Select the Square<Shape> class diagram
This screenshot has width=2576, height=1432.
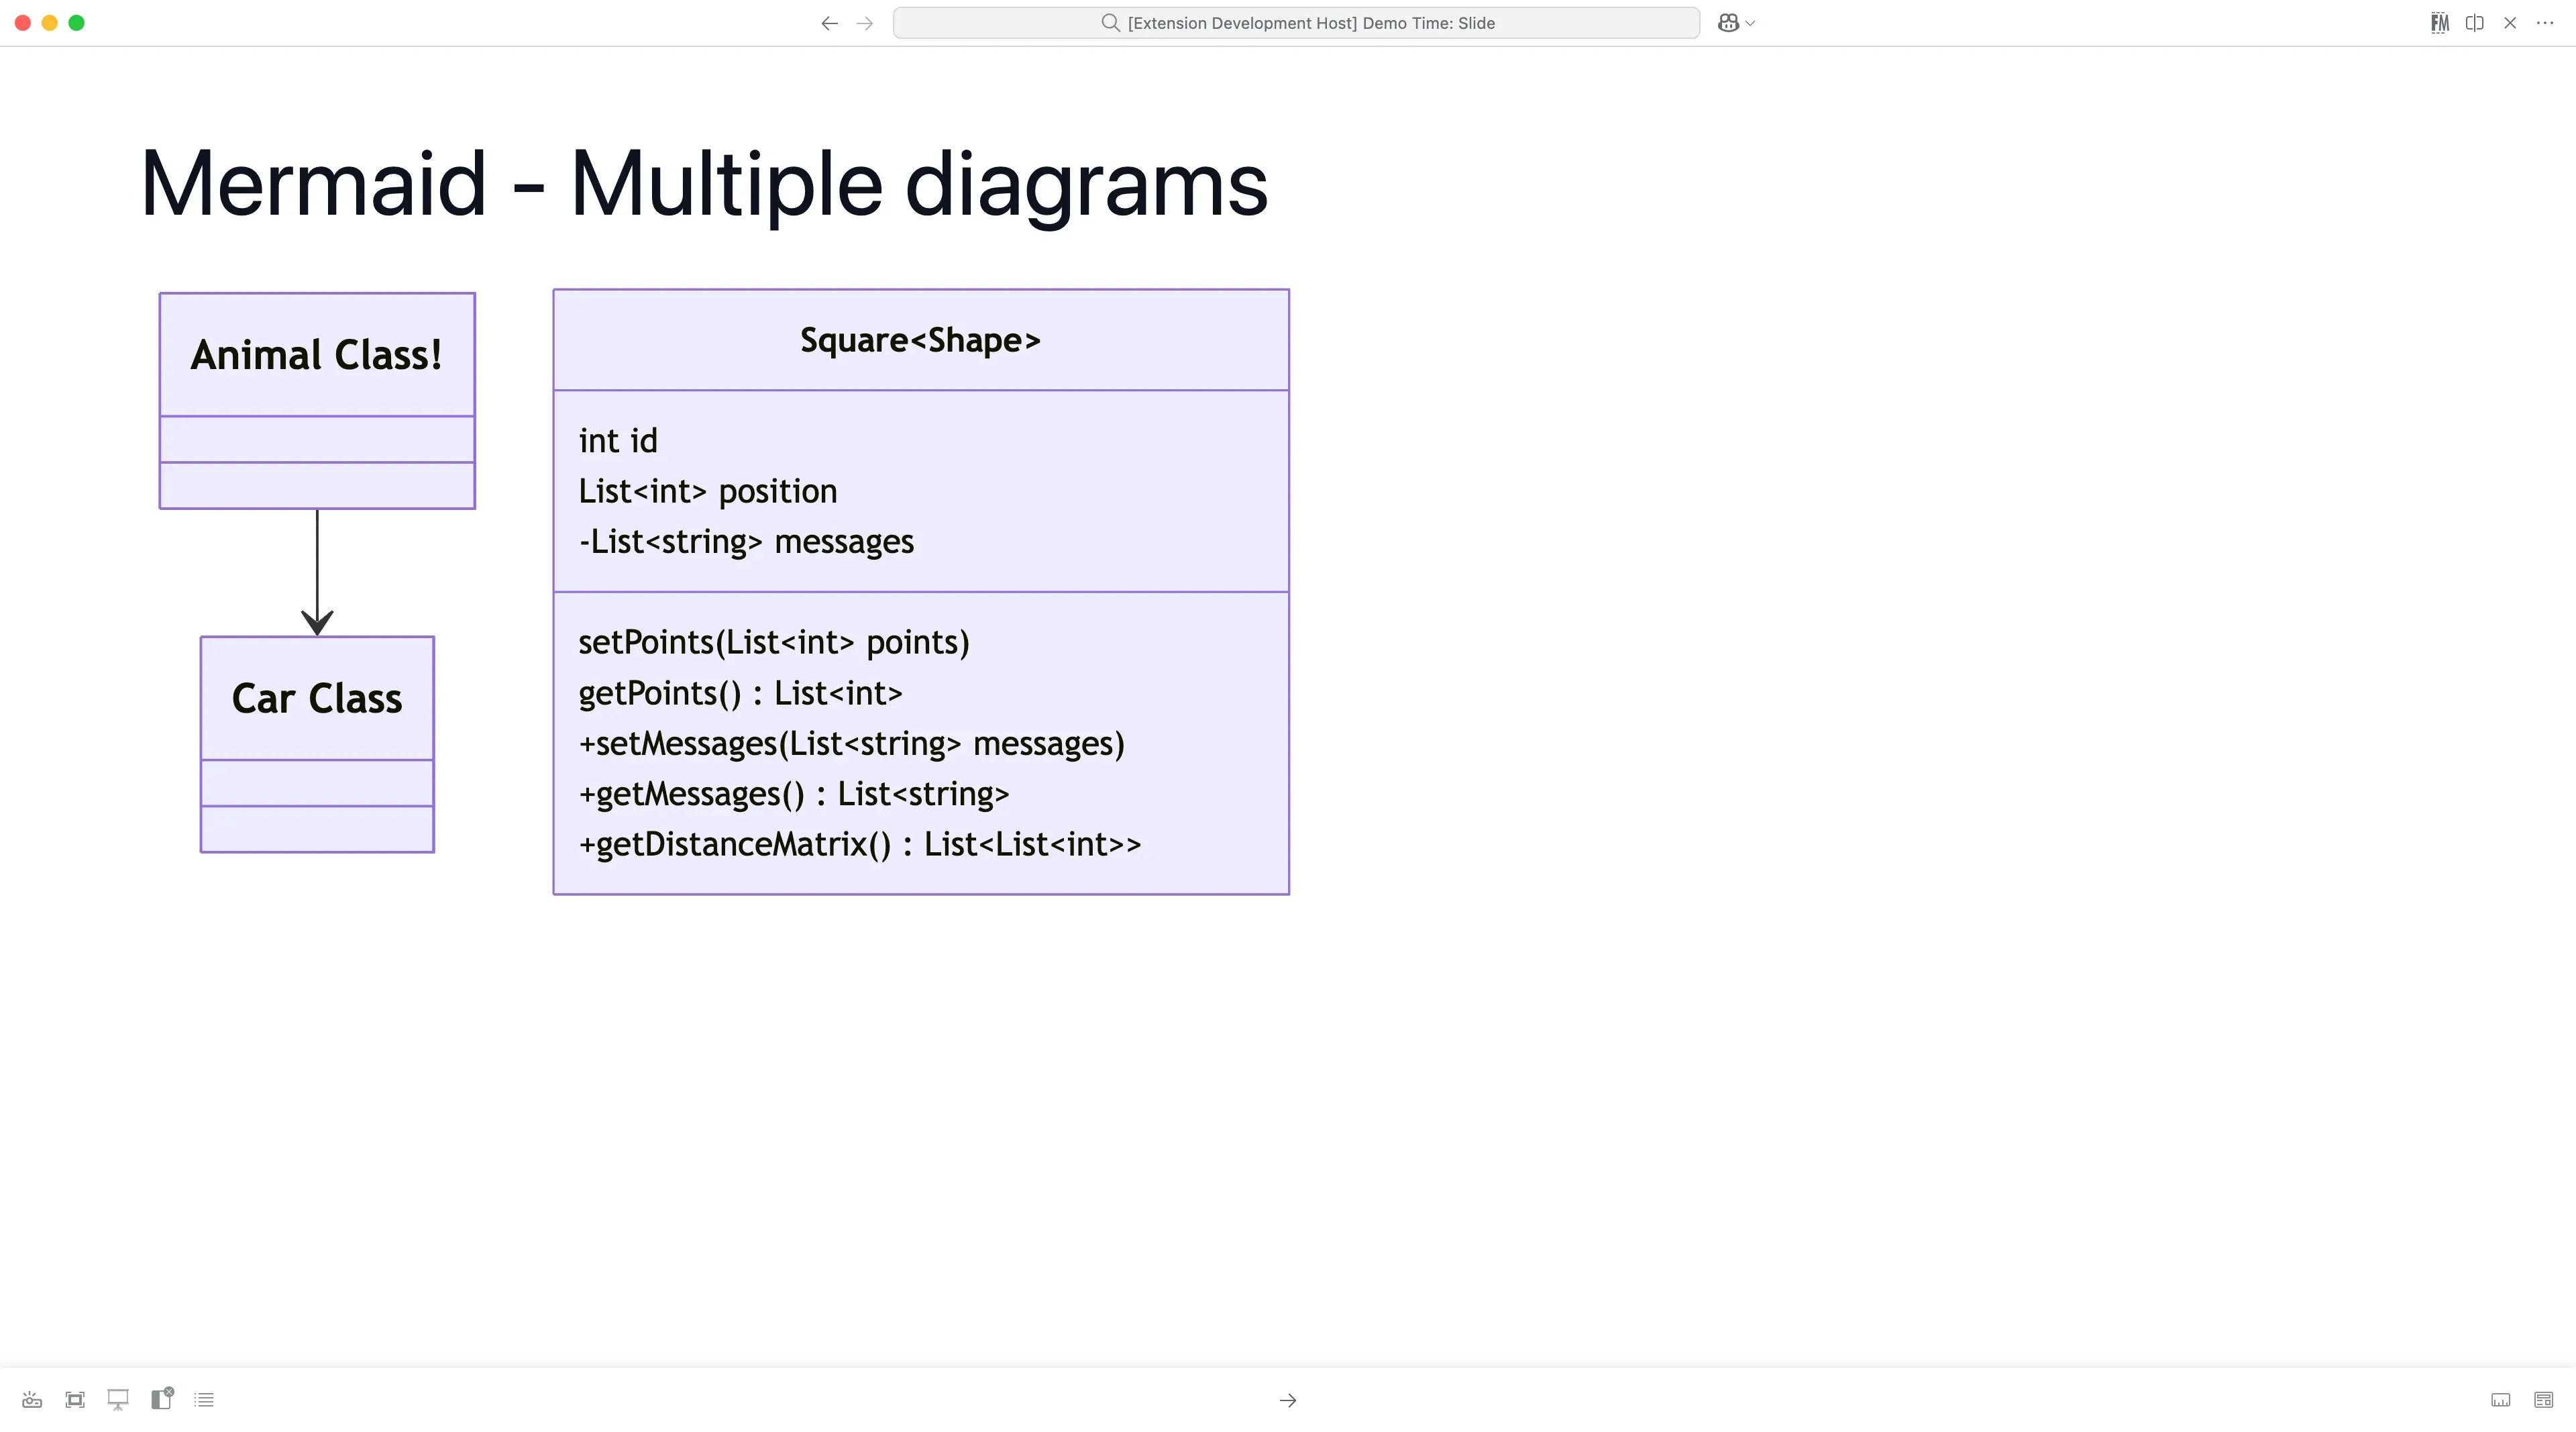click(x=921, y=590)
